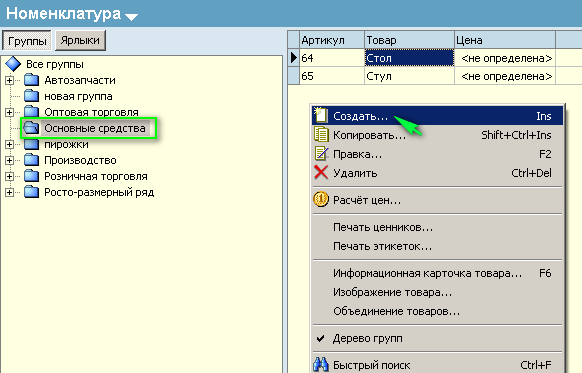Select the Росто-размерный ряд label
582x373 pixels.
99,192
